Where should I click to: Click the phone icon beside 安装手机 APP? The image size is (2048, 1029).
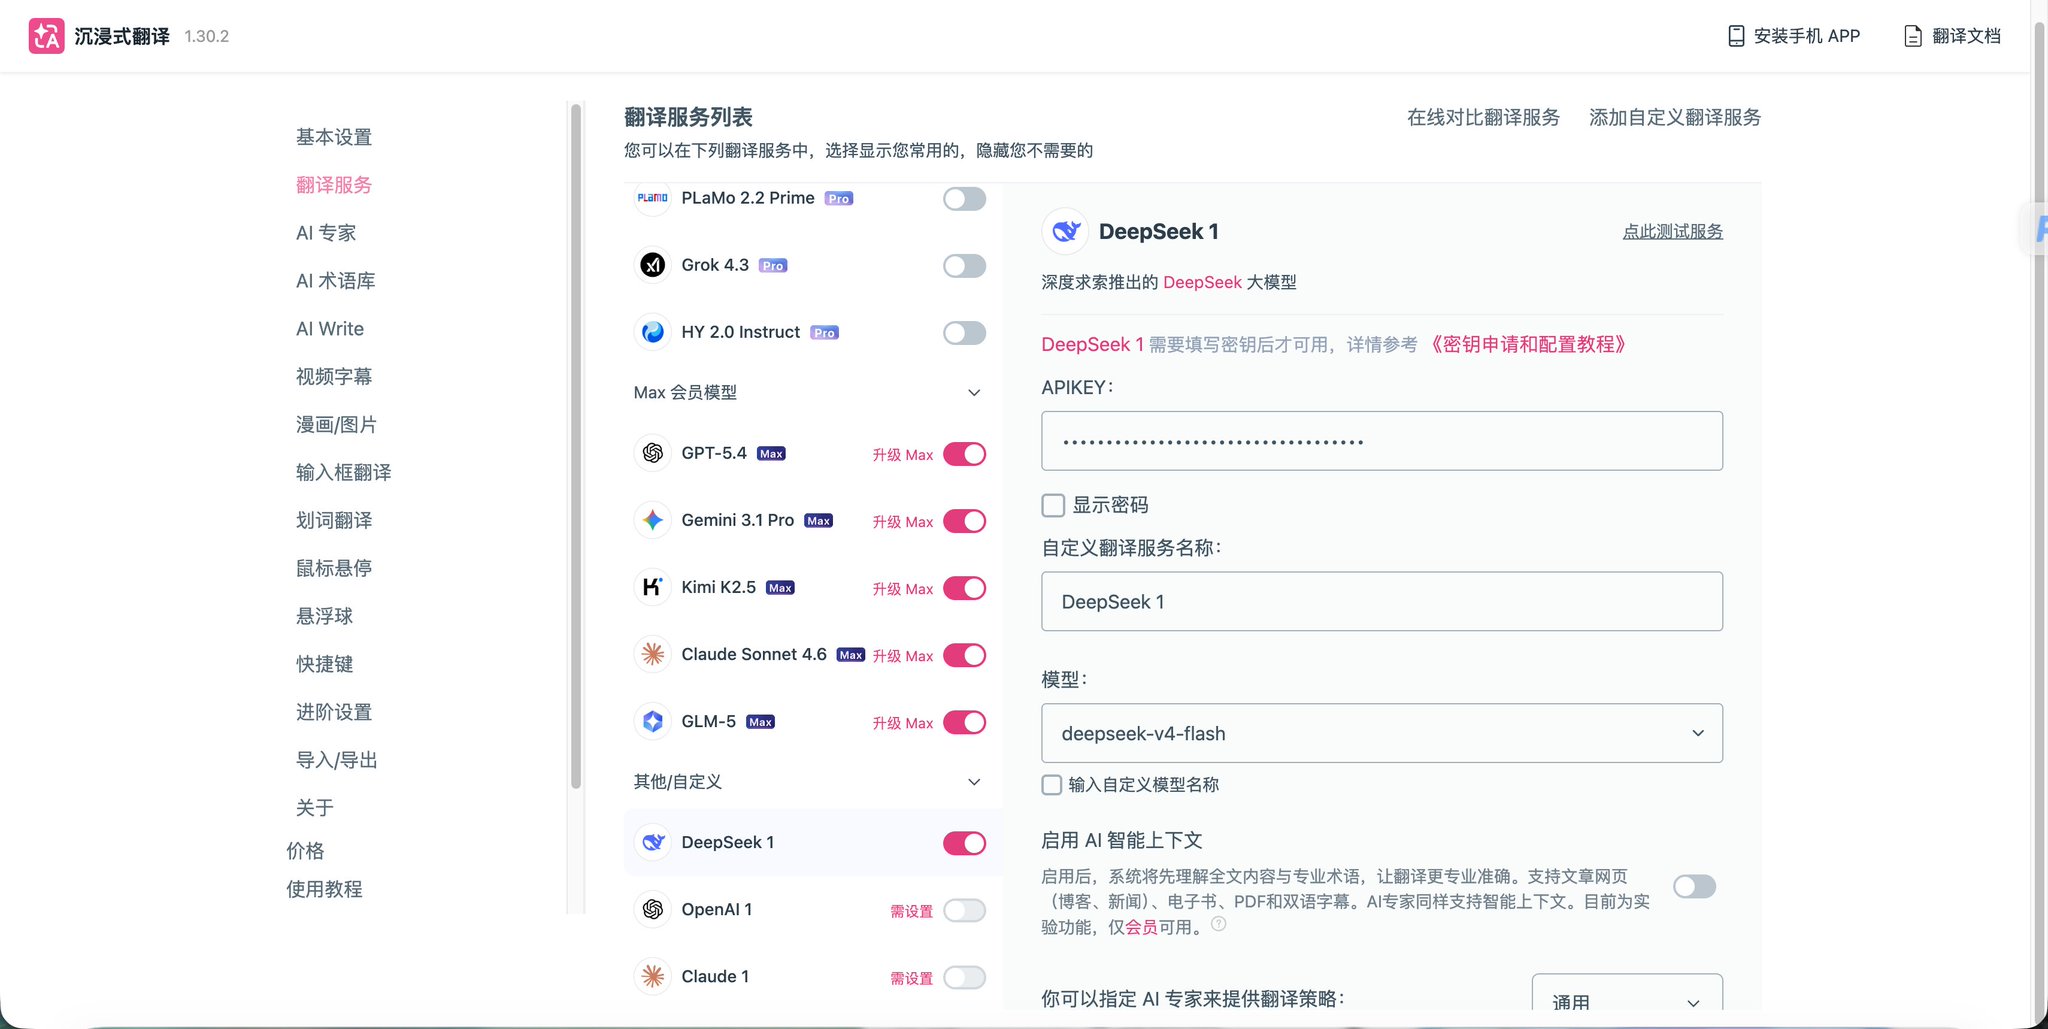click(x=1736, y=36)
